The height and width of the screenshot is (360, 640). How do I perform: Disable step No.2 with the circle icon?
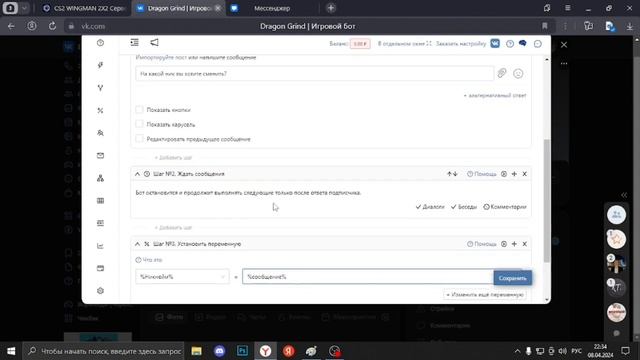[x=504, y=174]
